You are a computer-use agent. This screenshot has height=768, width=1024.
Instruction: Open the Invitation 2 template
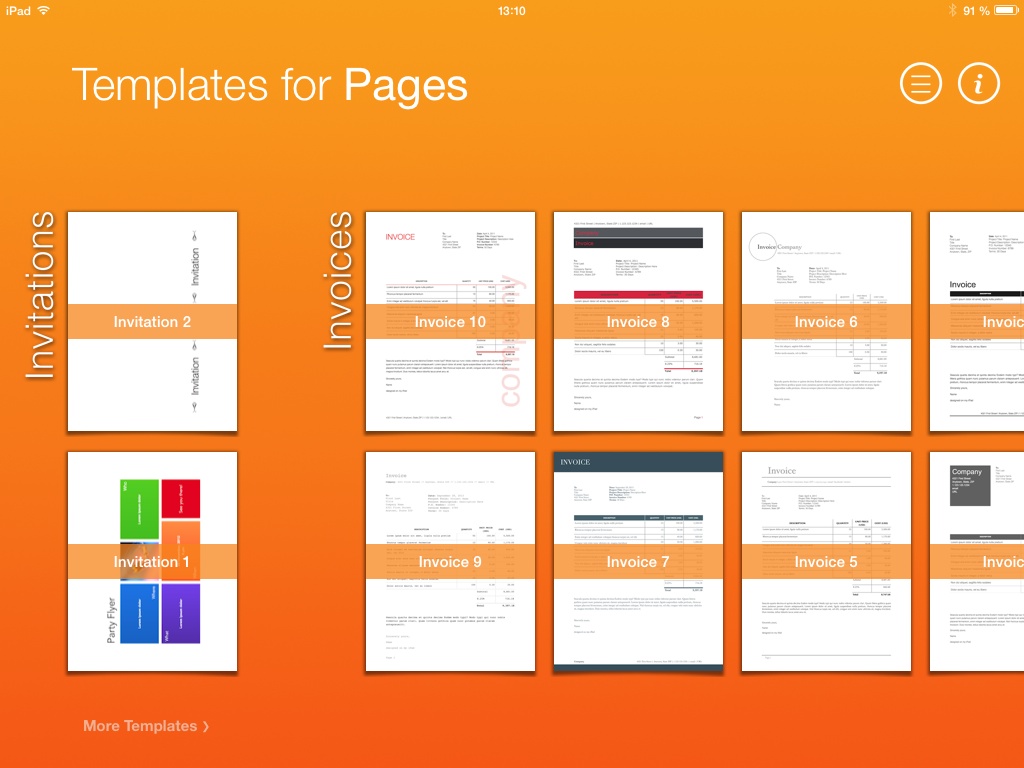tap(152, 322)
